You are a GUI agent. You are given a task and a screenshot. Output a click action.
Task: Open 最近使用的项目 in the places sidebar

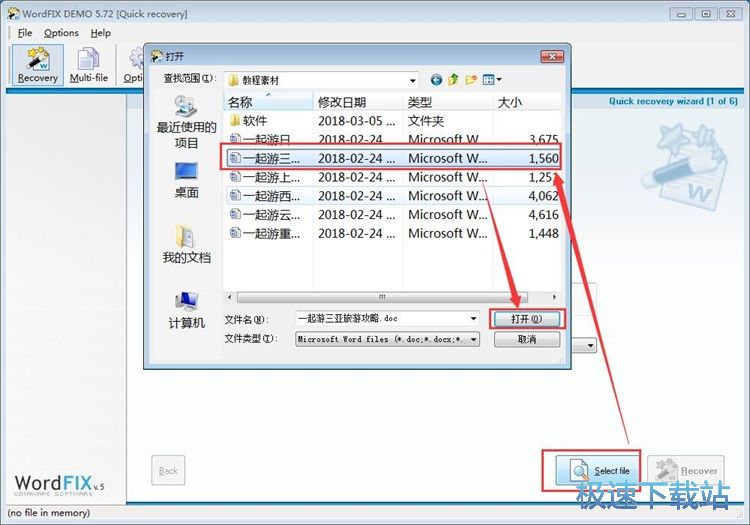[x=186, y=122]
